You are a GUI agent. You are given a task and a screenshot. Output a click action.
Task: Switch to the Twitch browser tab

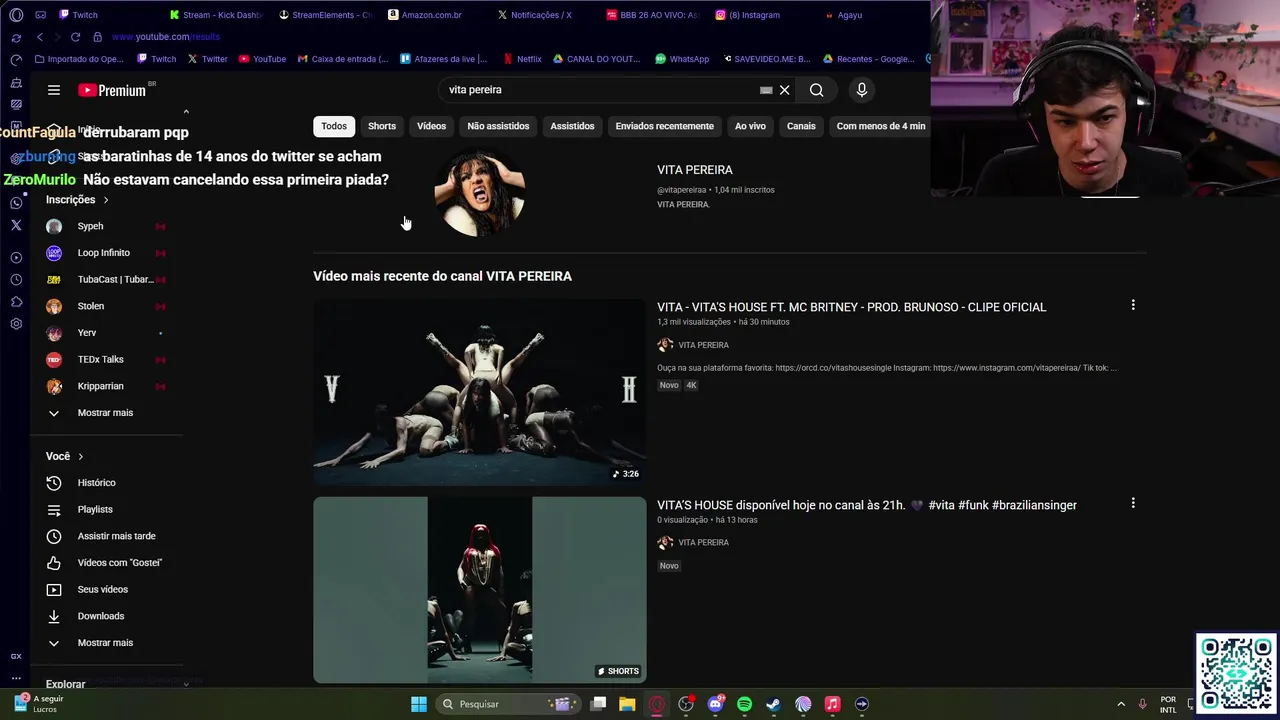(x=78, y=15)
